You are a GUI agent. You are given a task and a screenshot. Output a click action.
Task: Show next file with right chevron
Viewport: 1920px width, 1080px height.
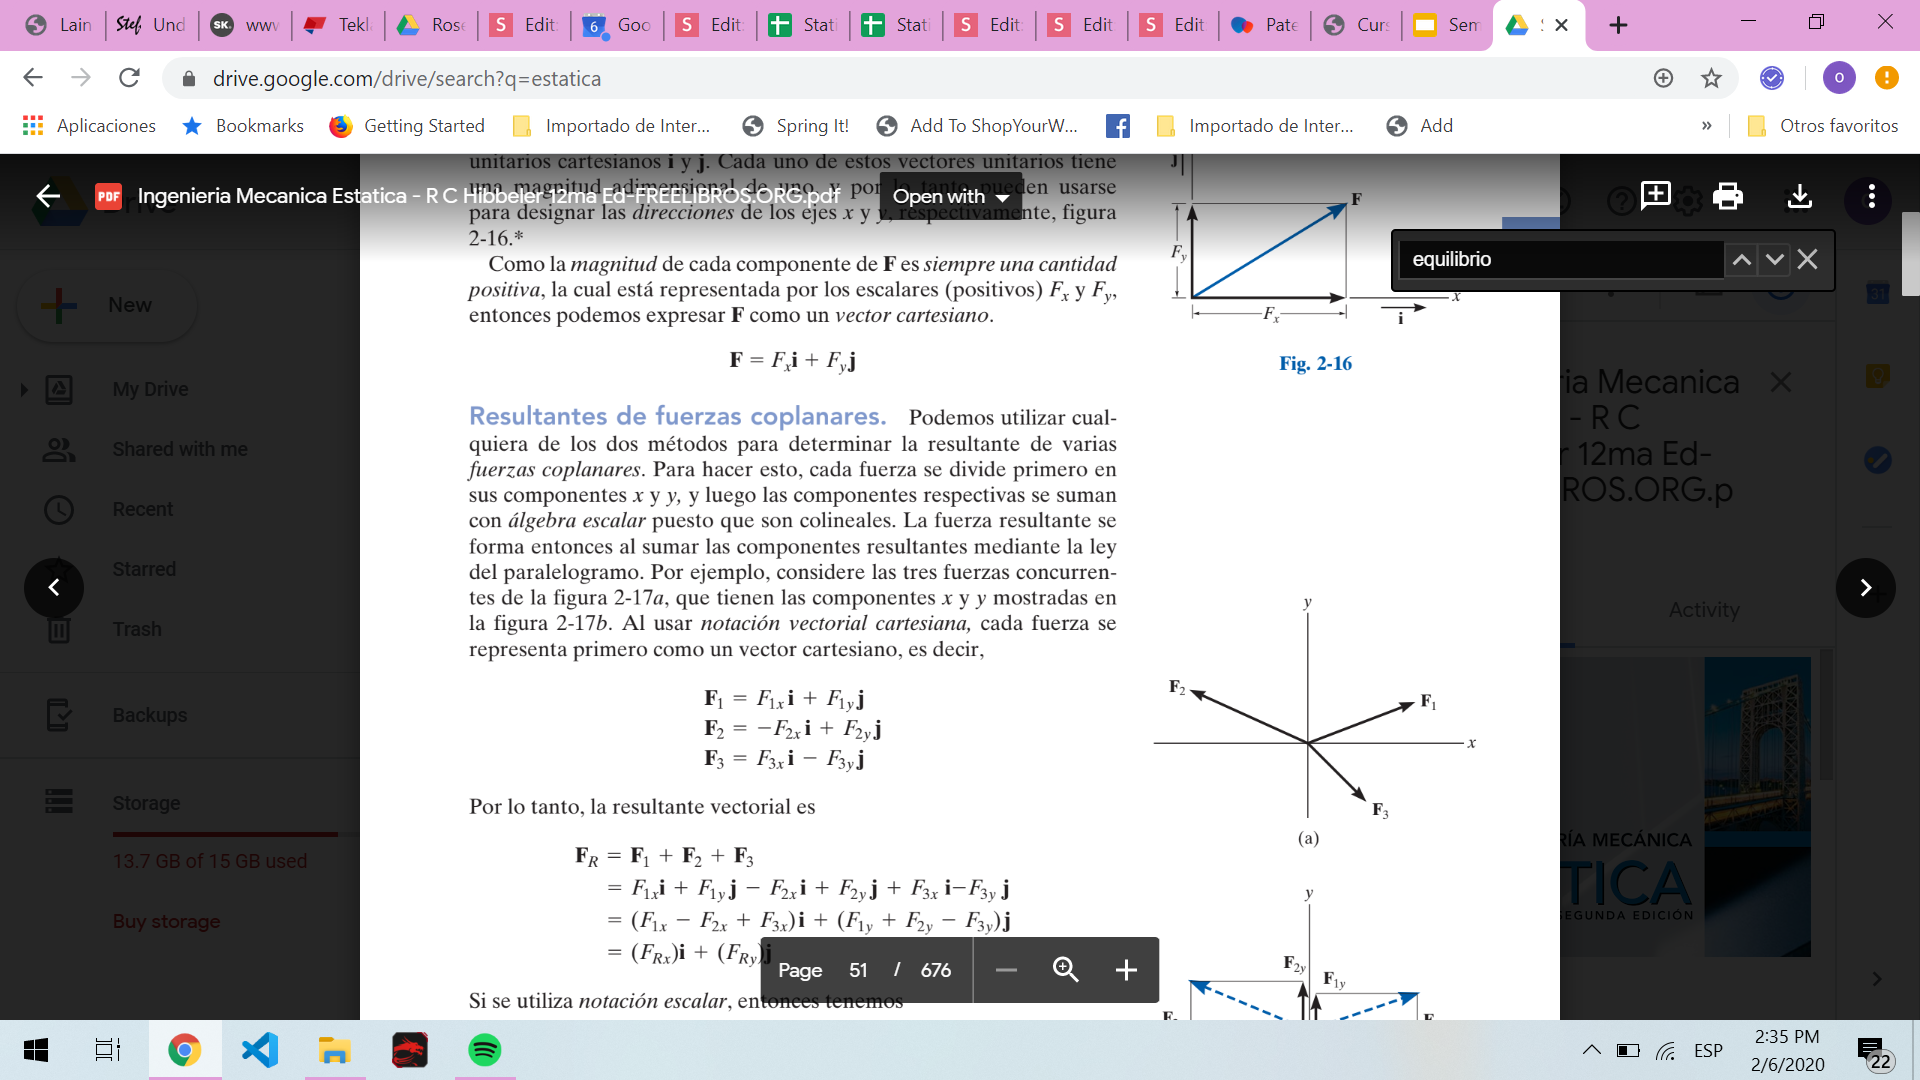click(x=1865, y=588)
